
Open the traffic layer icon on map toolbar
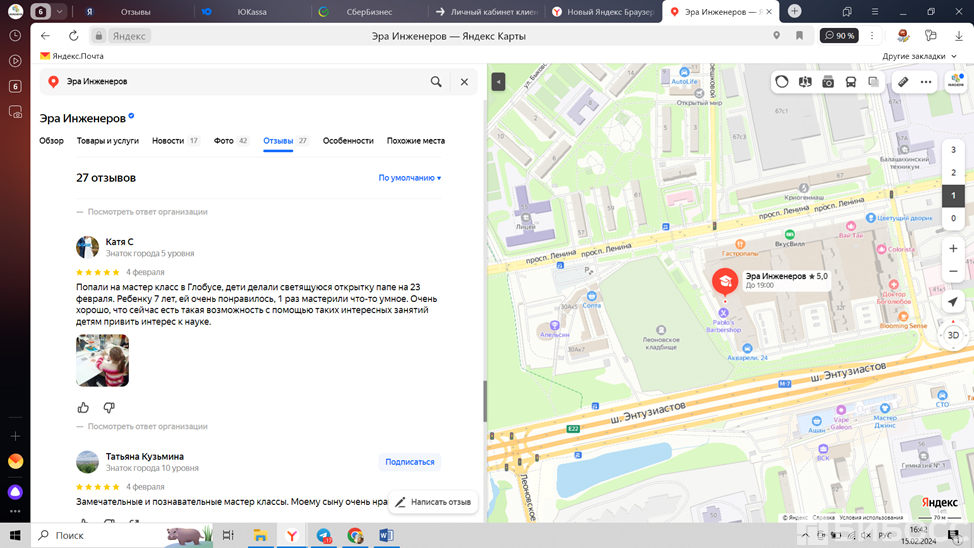(x=782, y=82)
